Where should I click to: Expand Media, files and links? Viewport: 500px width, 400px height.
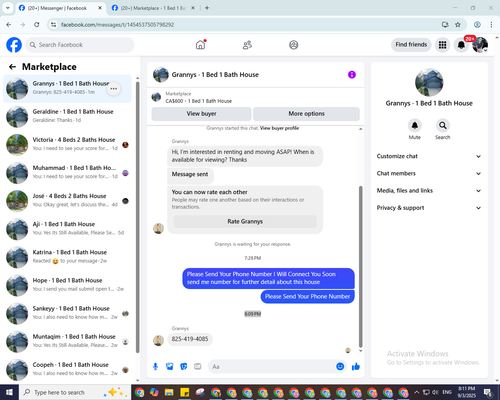[x=429, y=191]
